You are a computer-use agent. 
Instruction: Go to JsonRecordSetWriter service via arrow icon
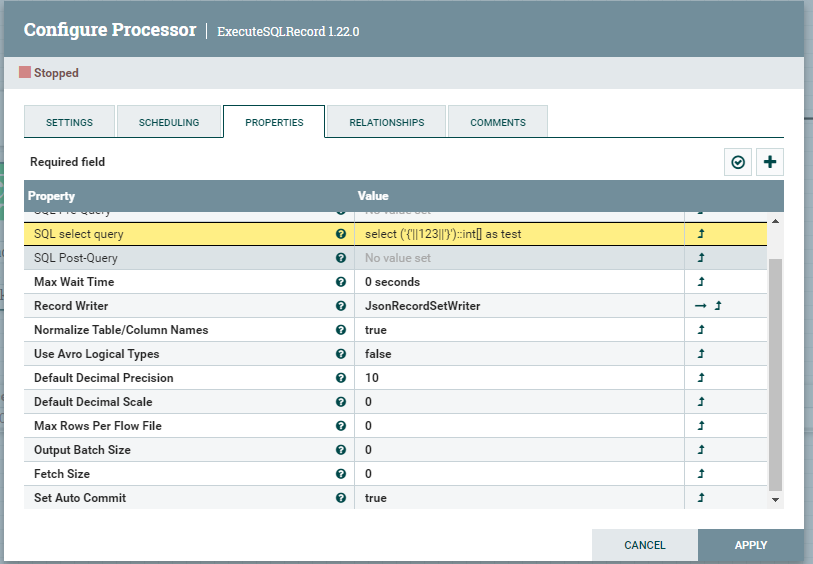(700, 306)
